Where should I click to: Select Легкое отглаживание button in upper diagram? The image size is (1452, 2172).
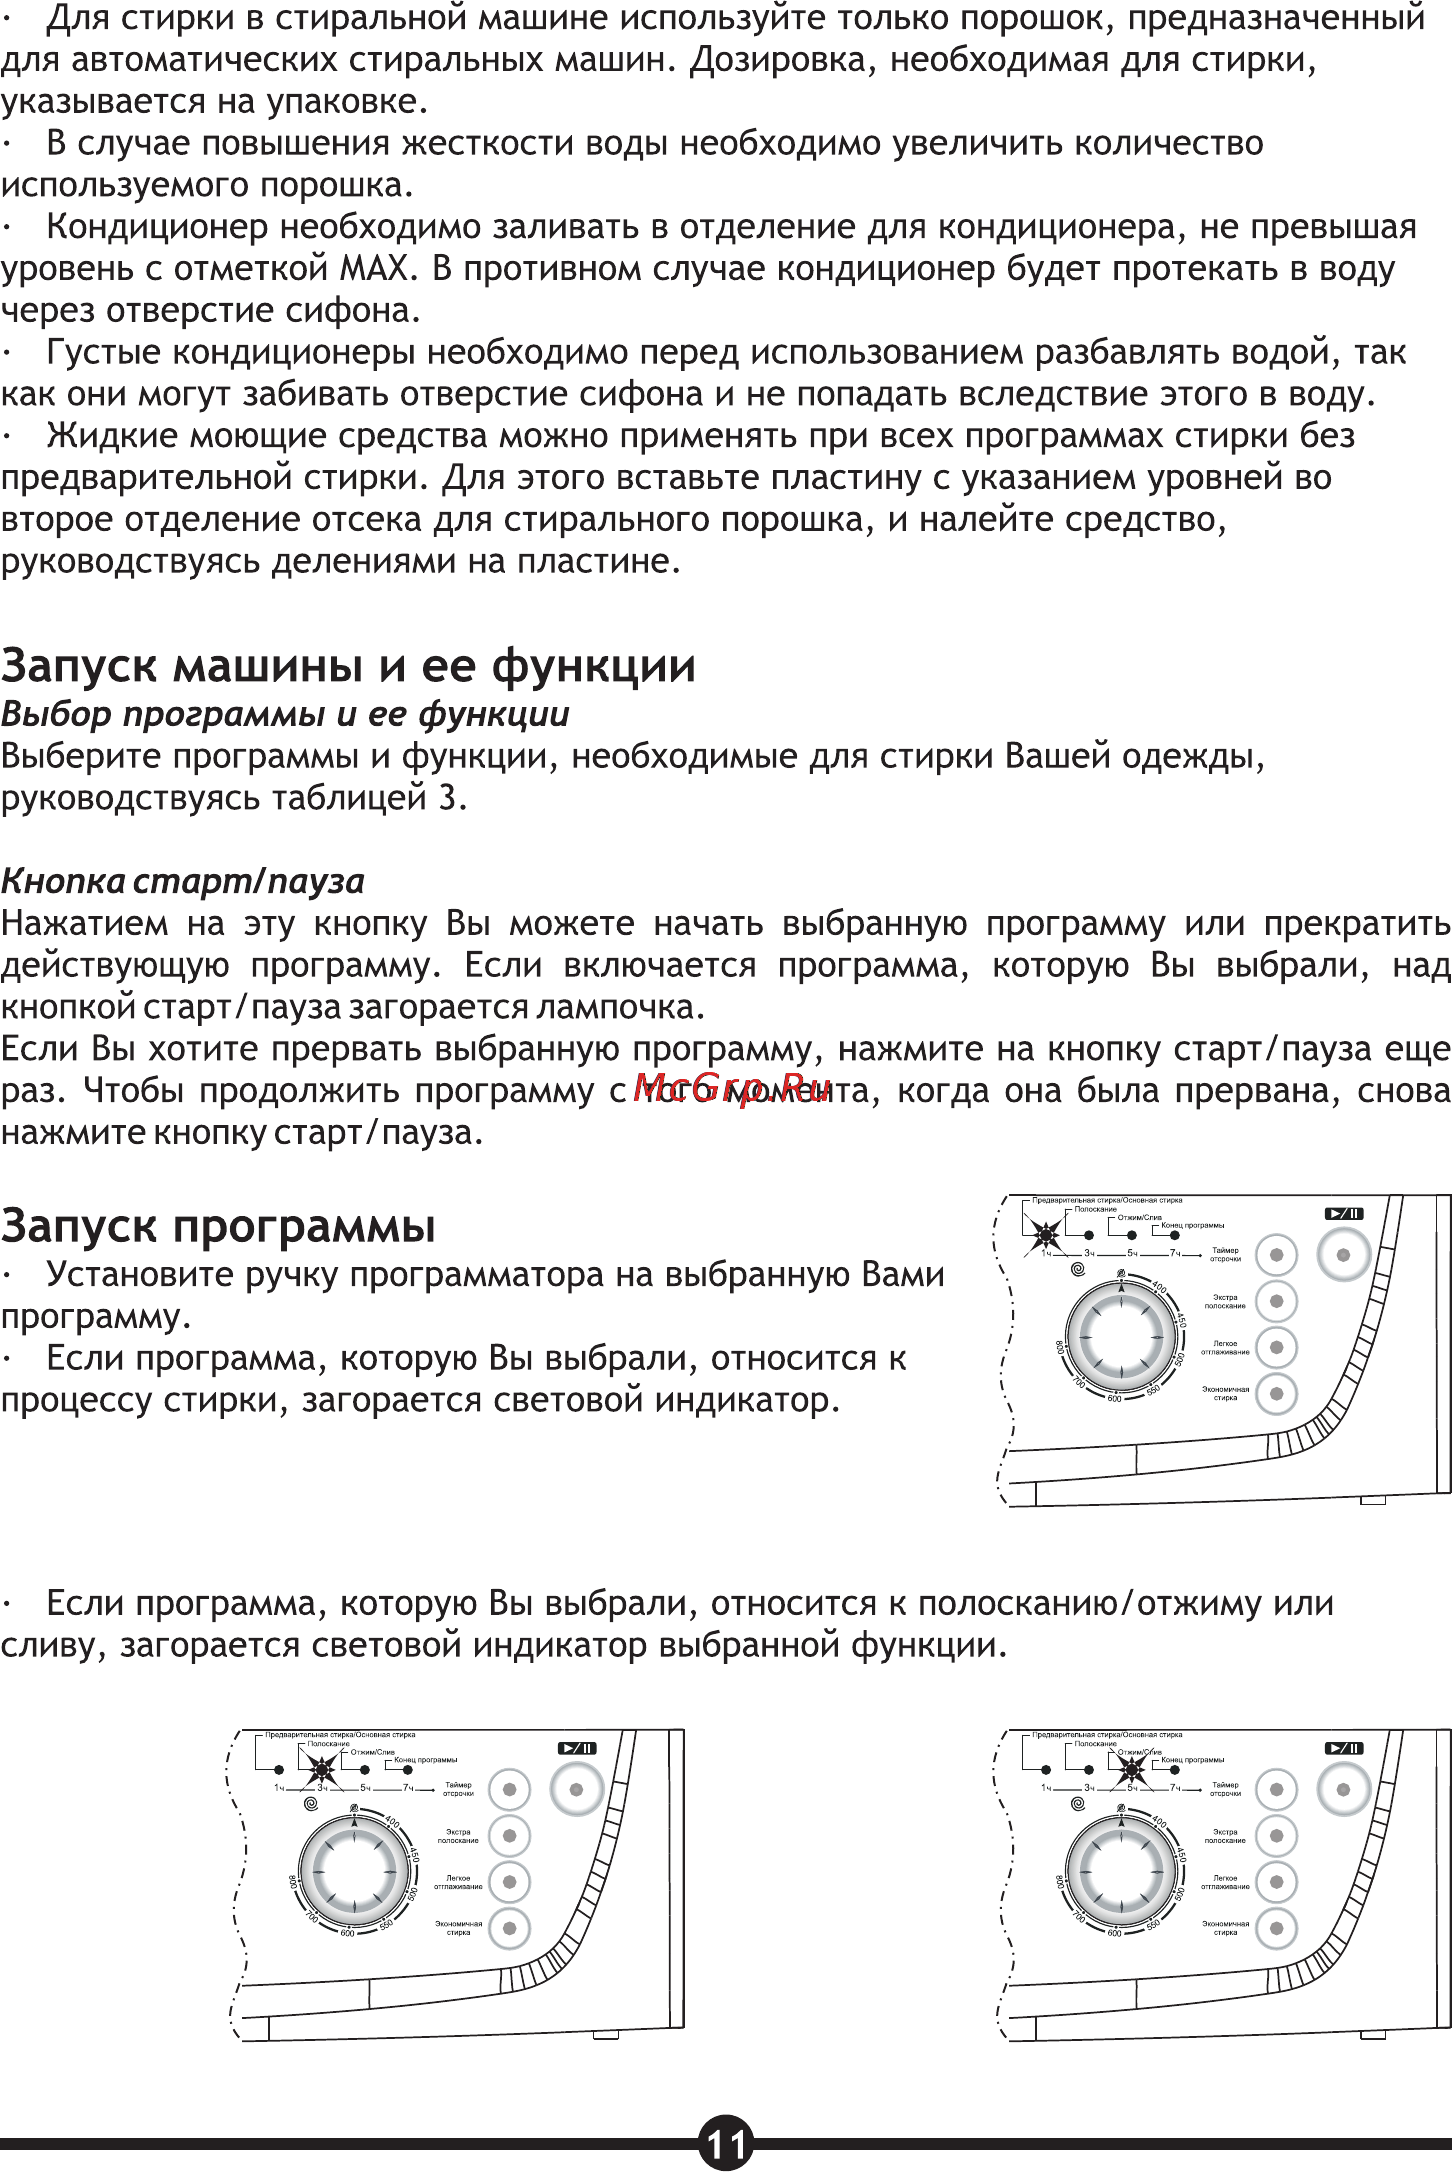1276,1347
